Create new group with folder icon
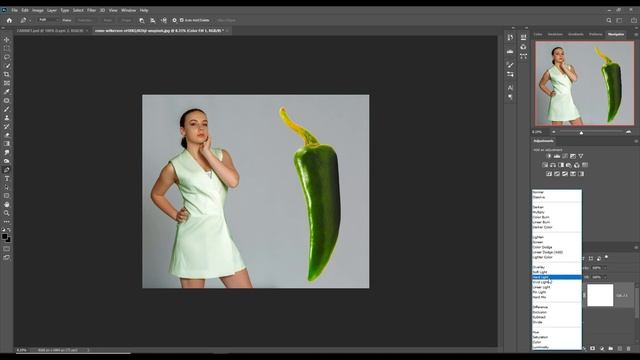The height and width of the screenshot is (360, 640). [x=611, y=349]
